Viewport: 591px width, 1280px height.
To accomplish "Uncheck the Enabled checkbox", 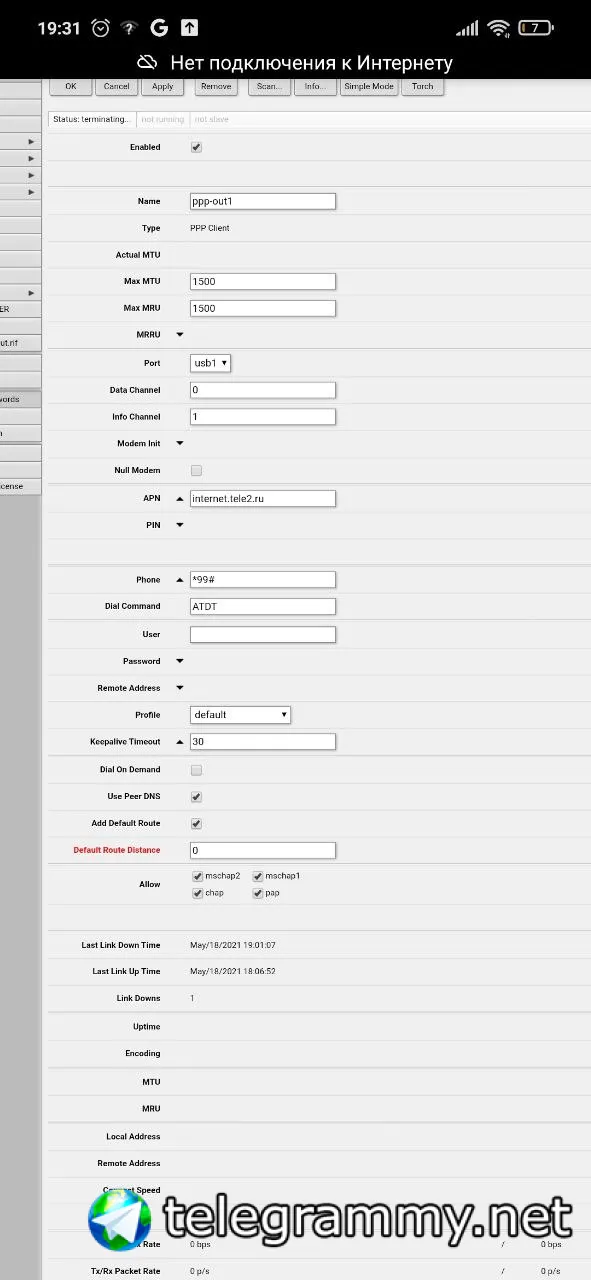I will pyautogui.click(x=196, y=147).
